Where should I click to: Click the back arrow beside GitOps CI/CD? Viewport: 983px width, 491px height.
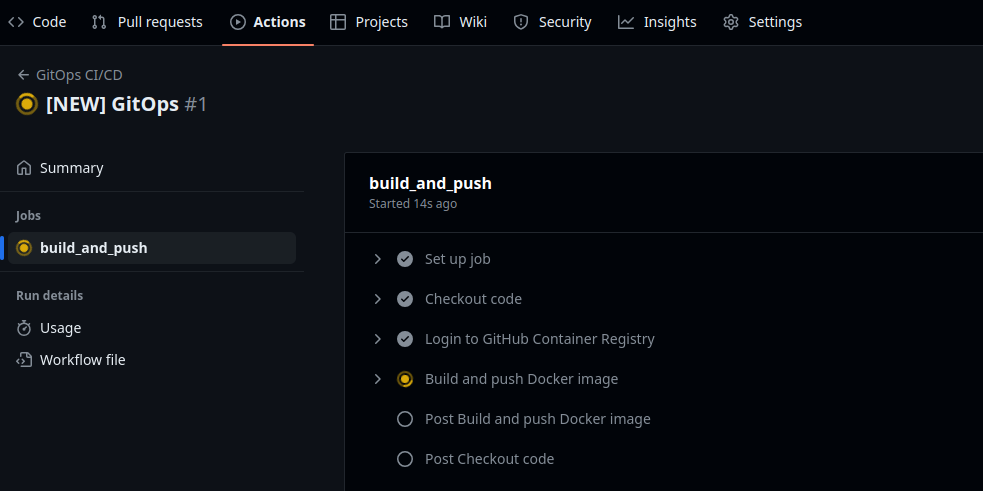click(23, 75)
